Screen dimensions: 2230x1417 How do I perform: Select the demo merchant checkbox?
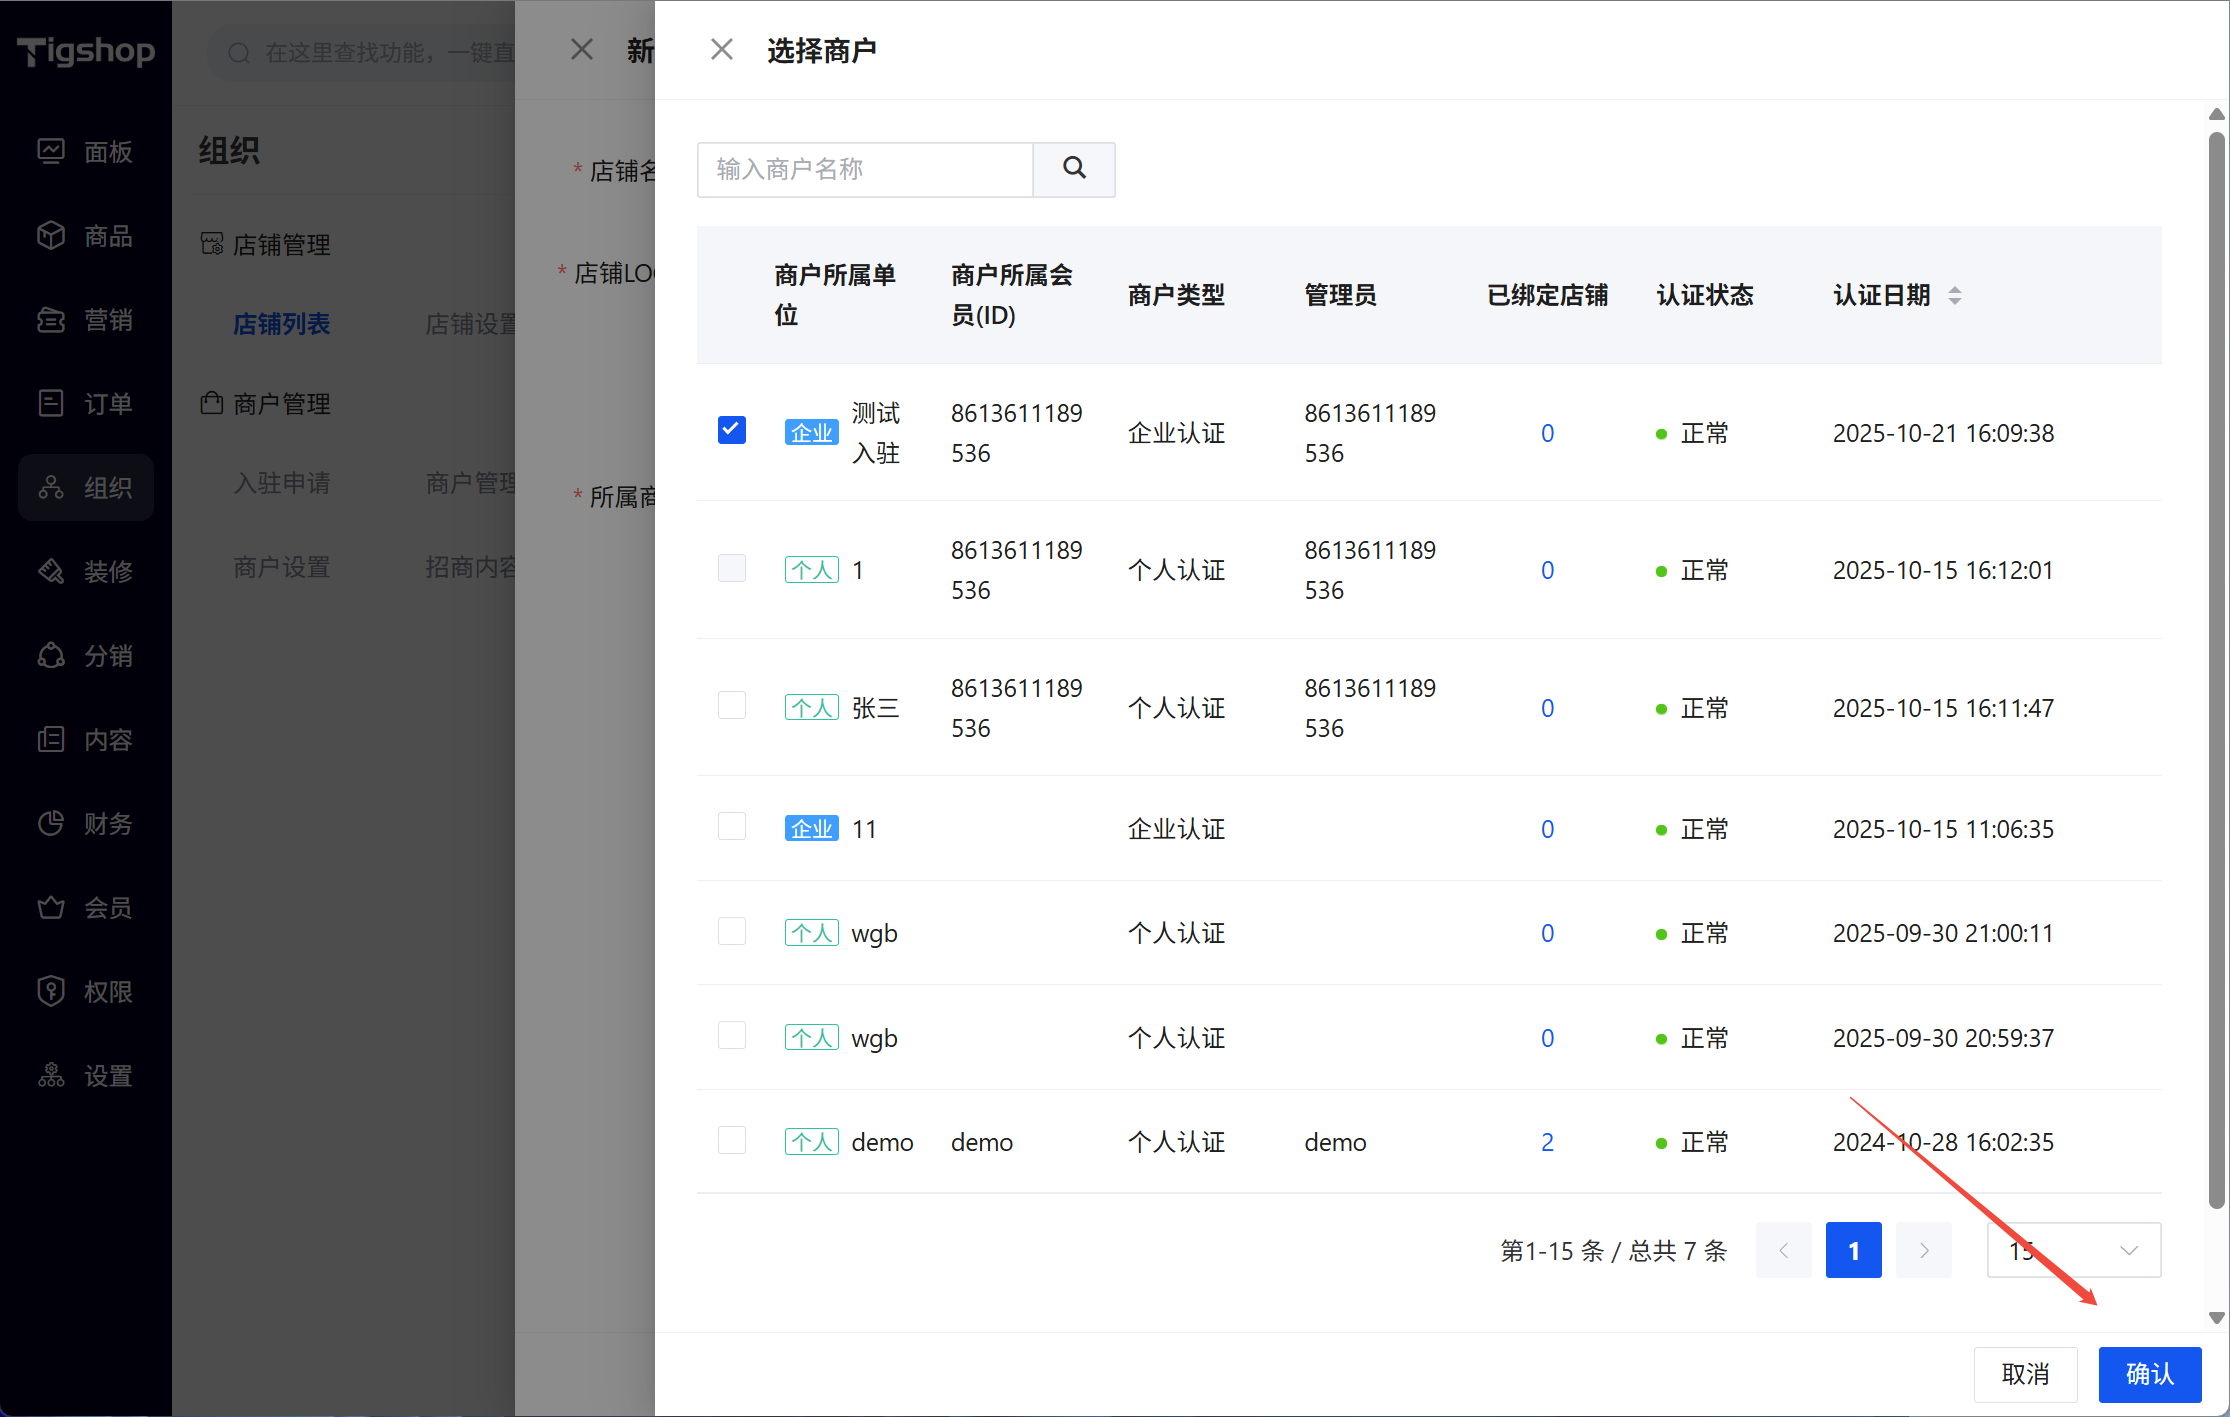pyautogui.click(x=732, y=1140)
